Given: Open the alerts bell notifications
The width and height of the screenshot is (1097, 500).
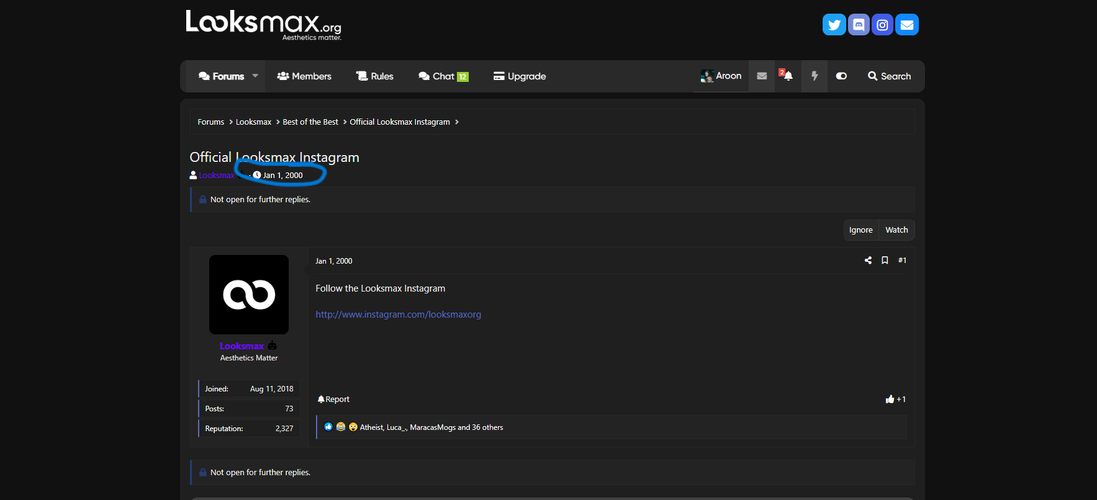Looking at the screenshot, I should (787, 76).
